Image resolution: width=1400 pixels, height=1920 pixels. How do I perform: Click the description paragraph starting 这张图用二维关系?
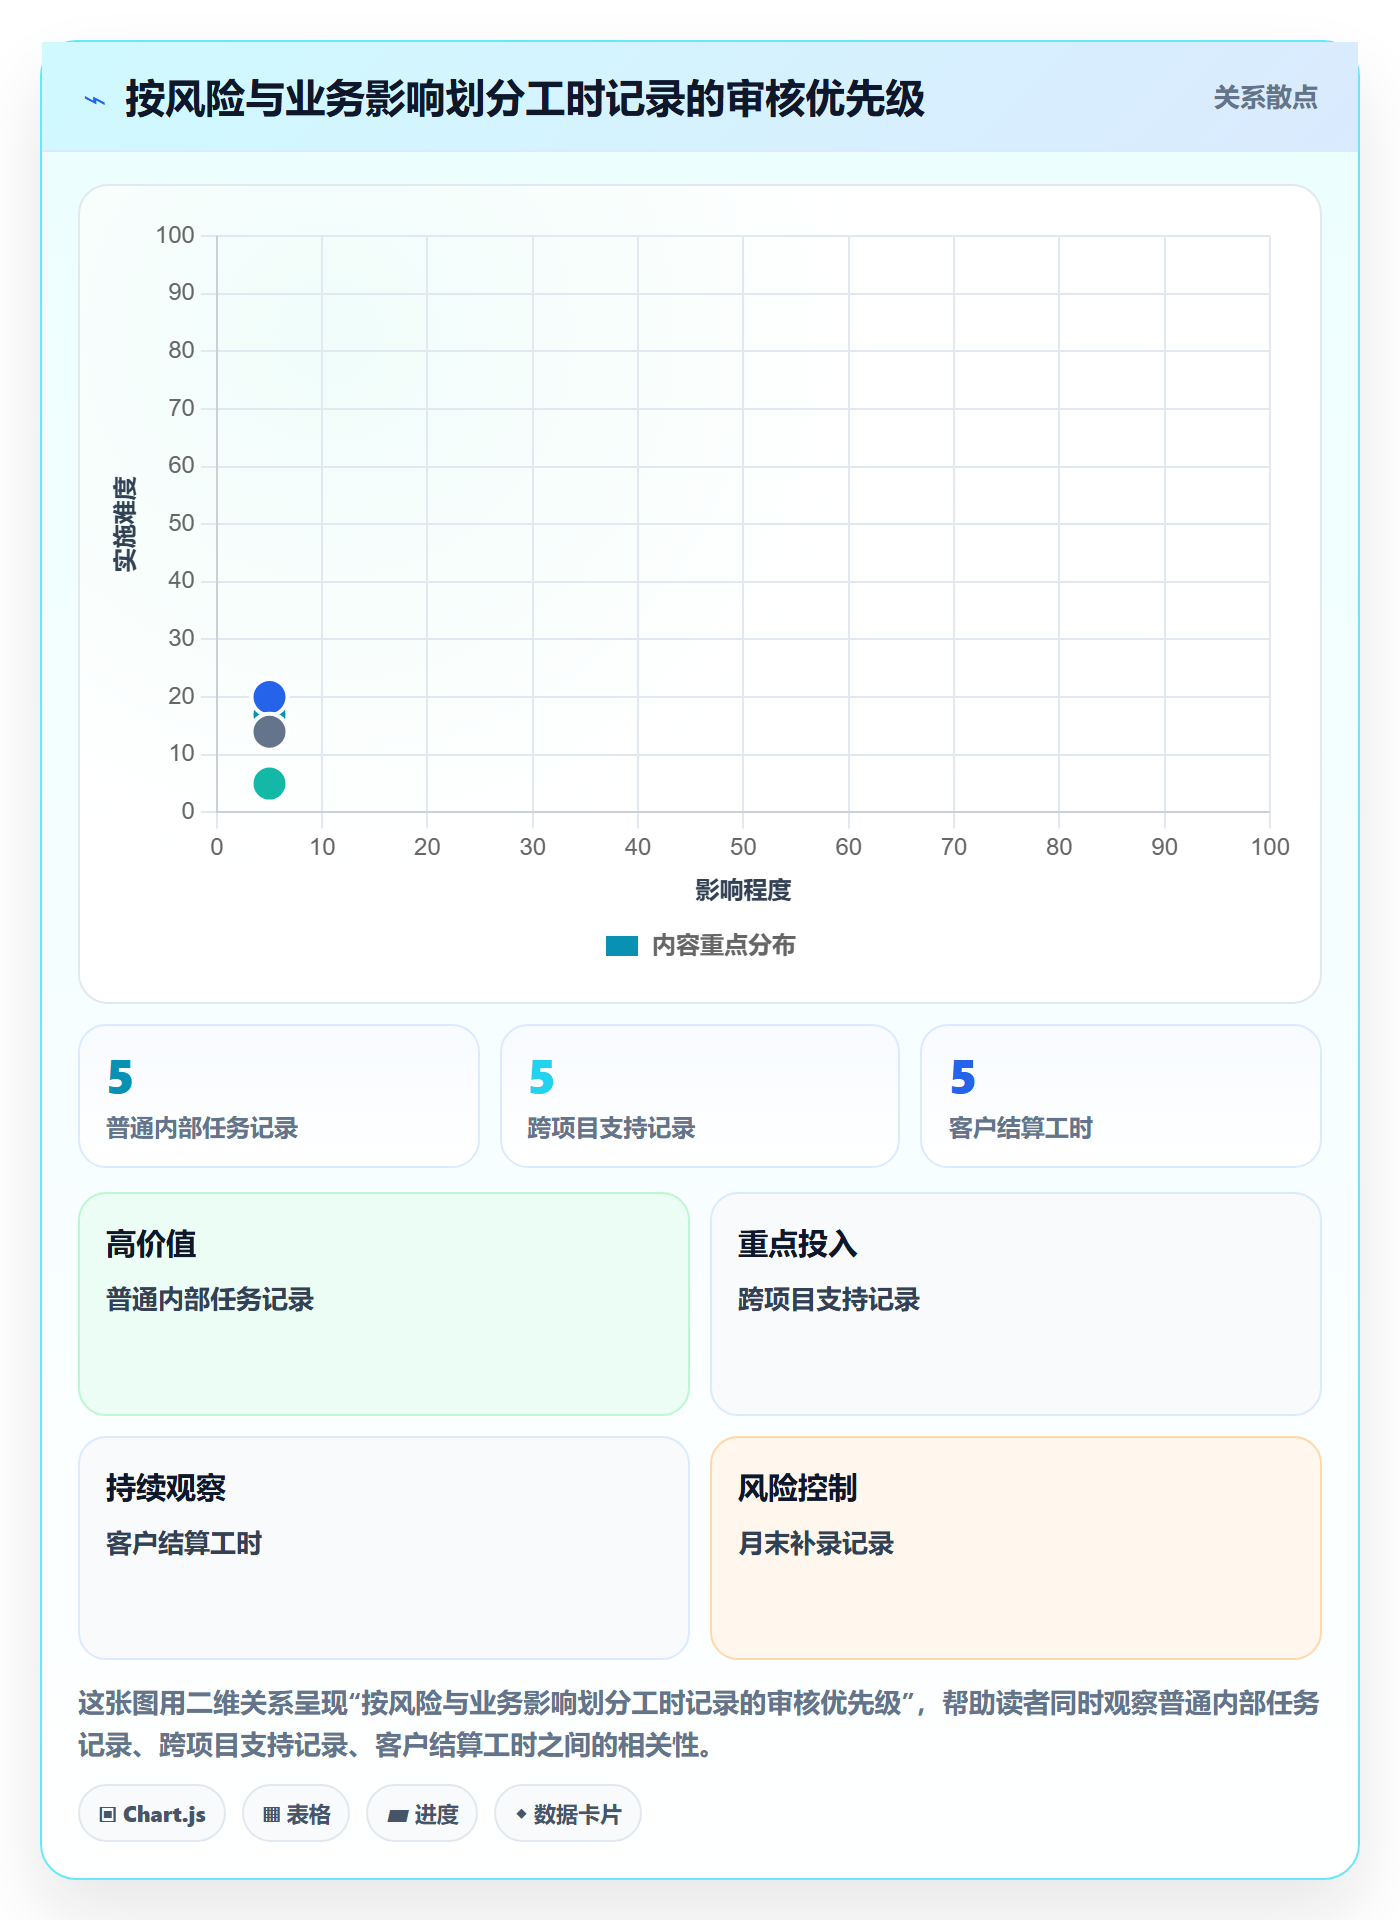pyautogui.click(x=699, y=1724)
